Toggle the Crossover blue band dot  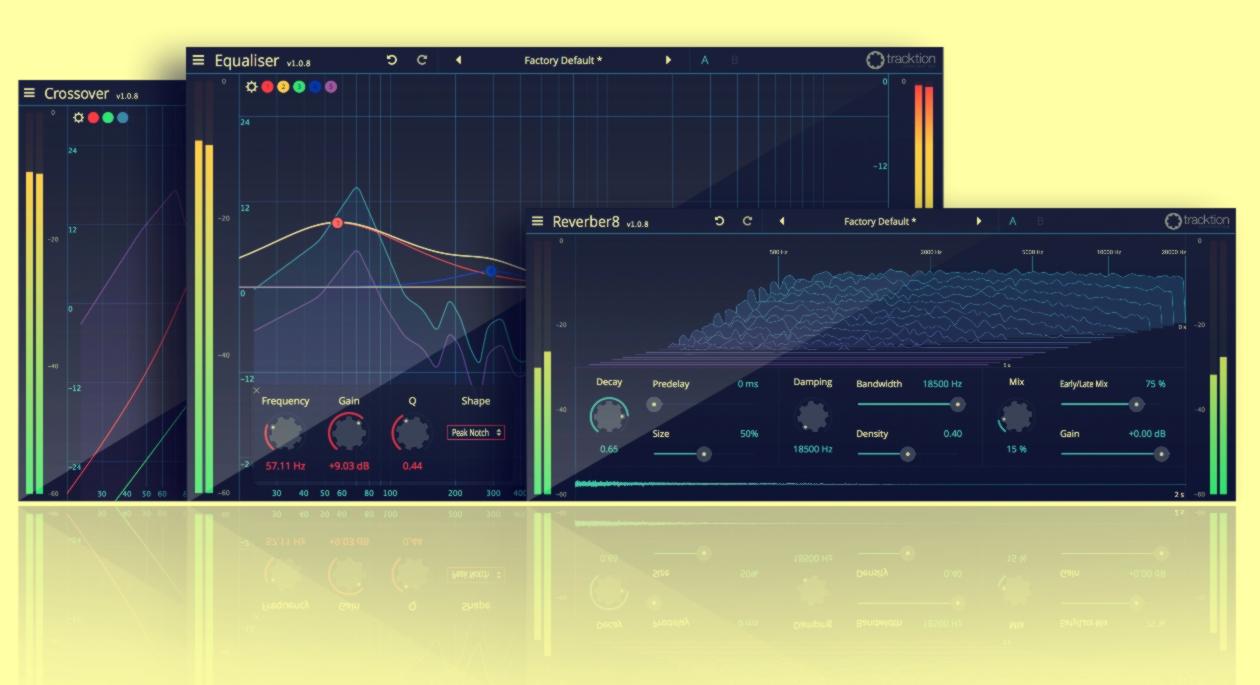click(x=122, y=117)
